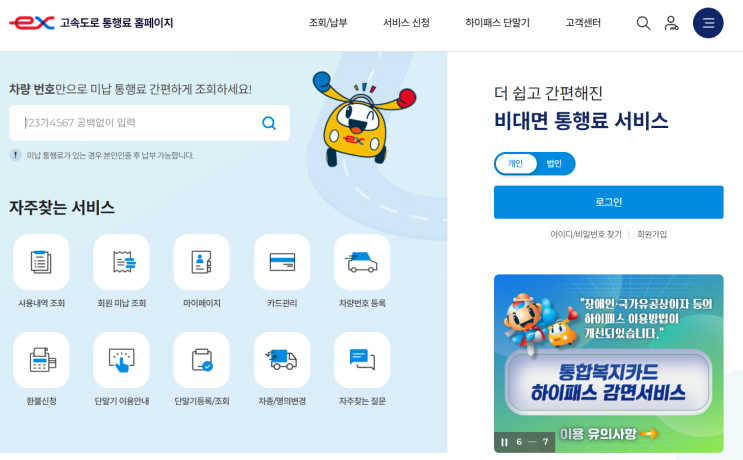Open the 회원가입 link
The image size is (743, 460).
[652, 235]
